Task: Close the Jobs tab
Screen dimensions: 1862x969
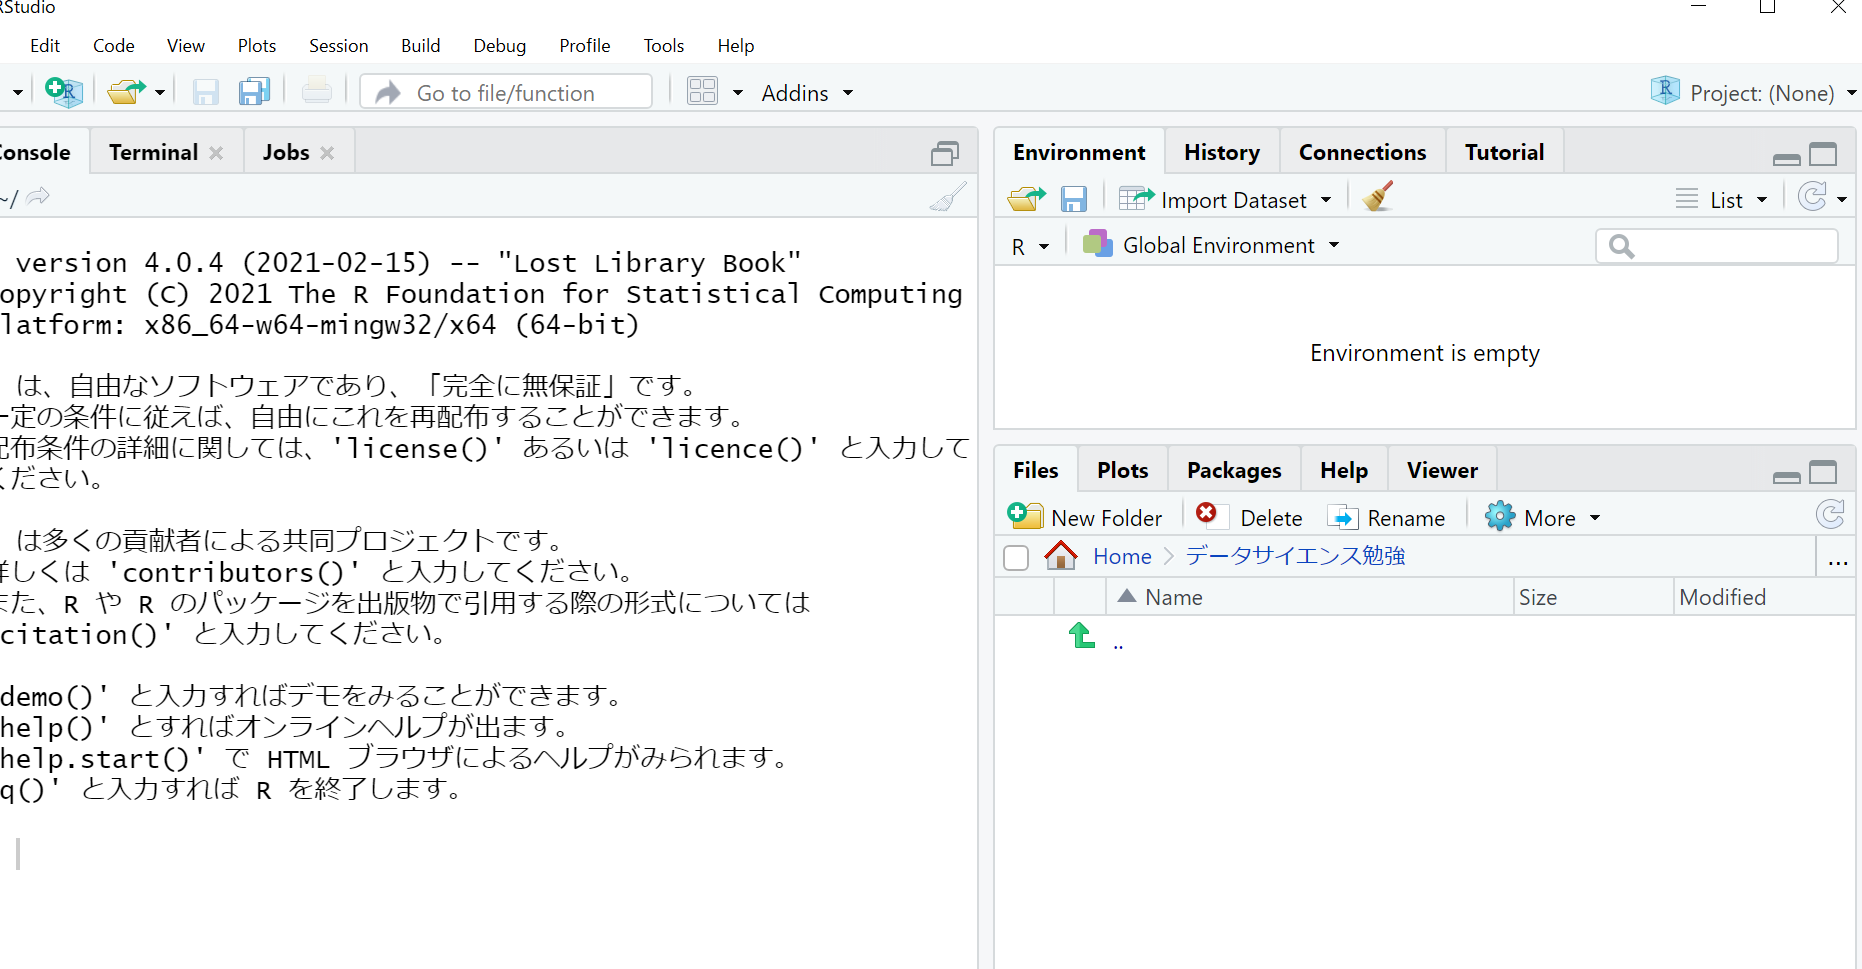Action: pos(327,153)
